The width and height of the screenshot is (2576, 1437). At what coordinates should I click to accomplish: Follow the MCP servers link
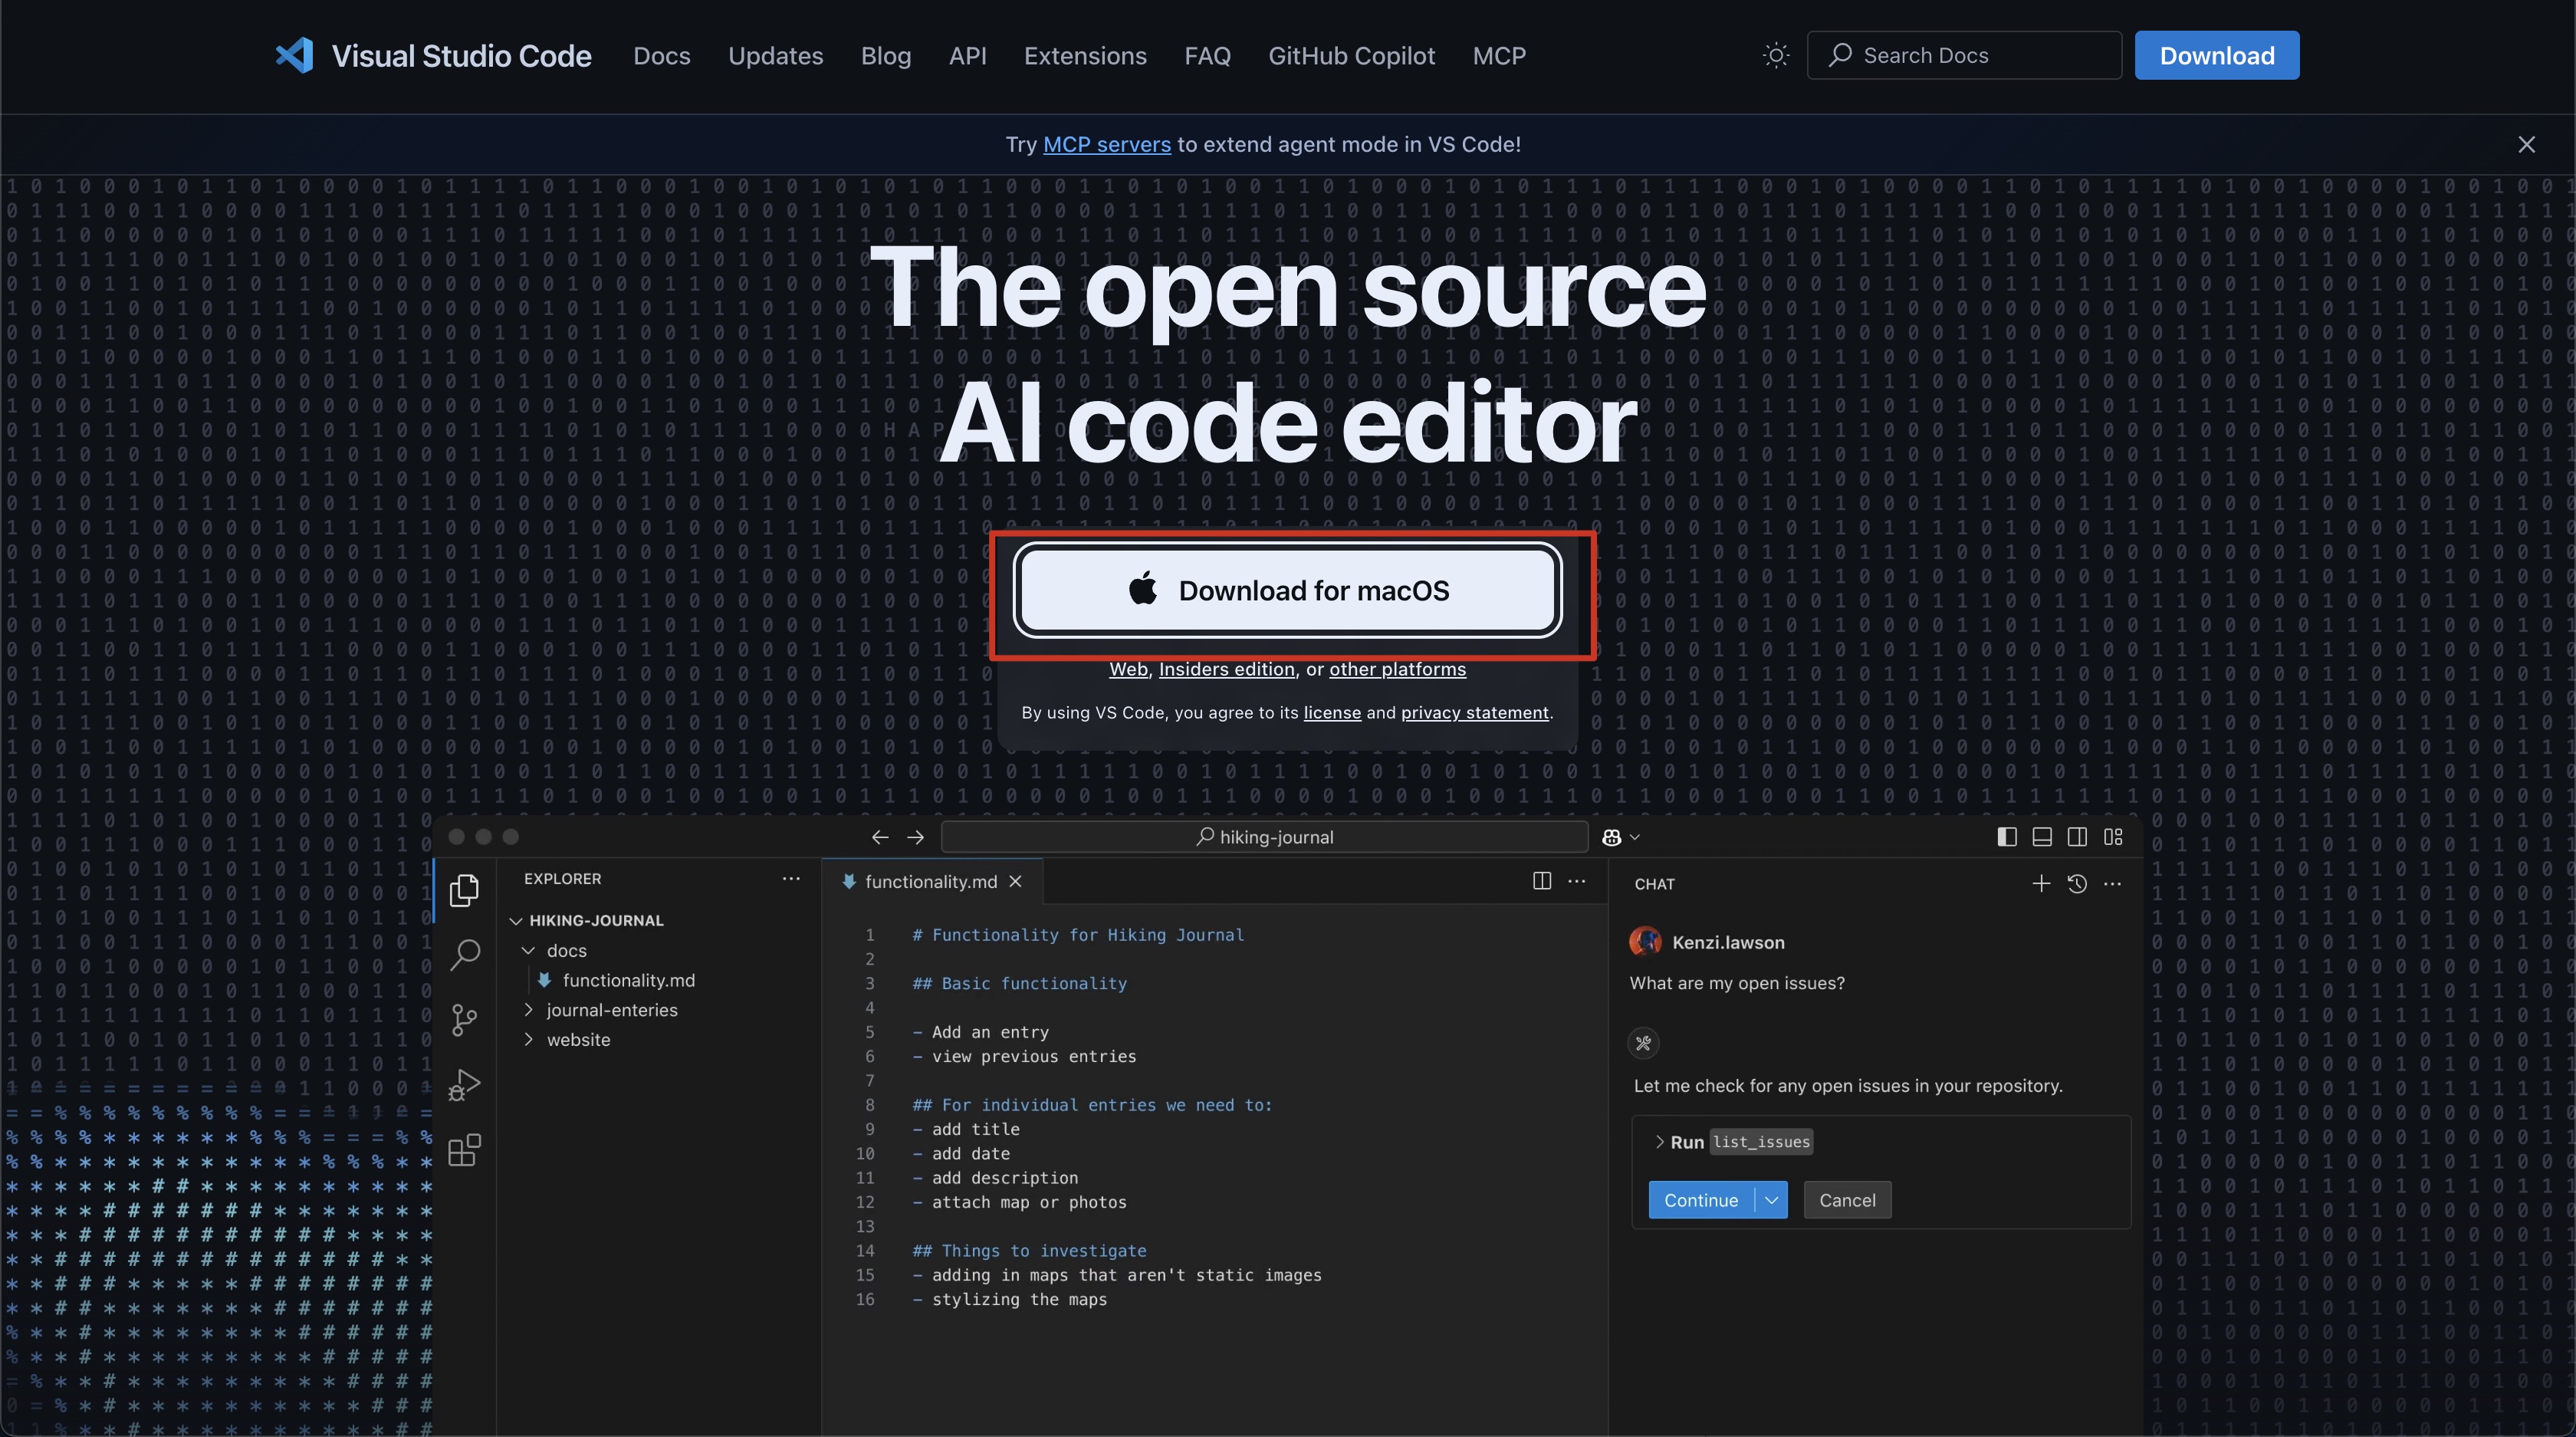pyautogui.click(x=1106, y=144)
